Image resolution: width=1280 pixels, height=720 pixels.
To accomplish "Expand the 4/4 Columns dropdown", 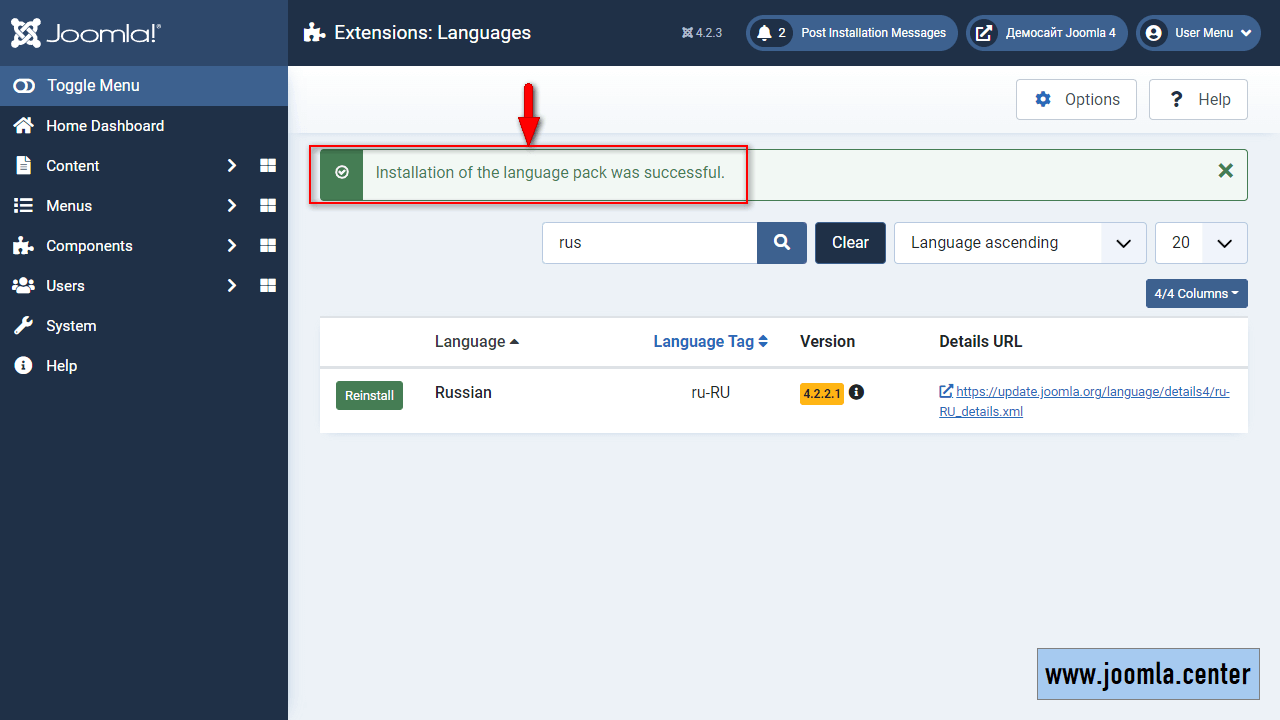I will pos(1196,293).
